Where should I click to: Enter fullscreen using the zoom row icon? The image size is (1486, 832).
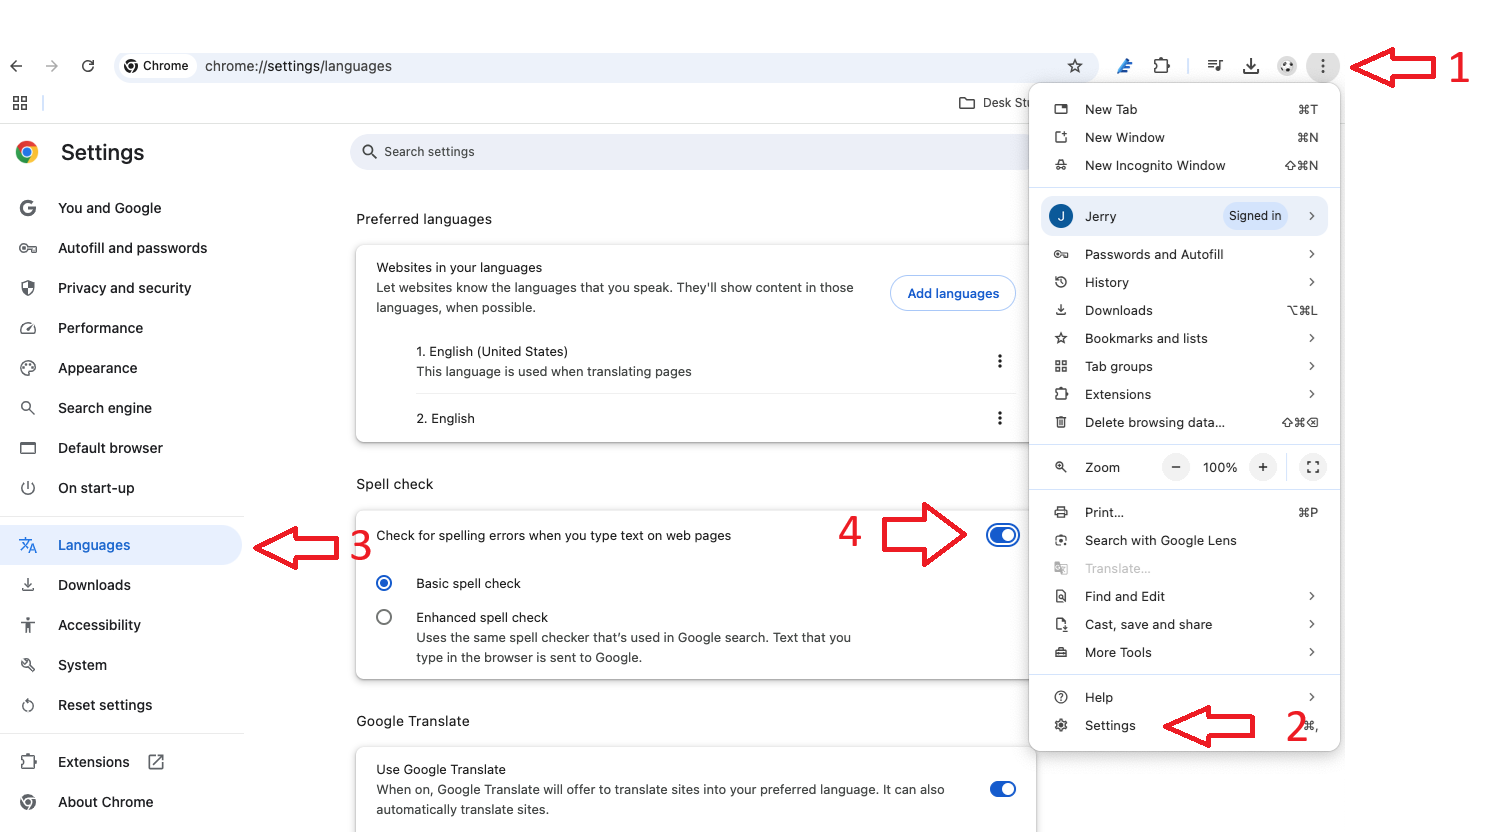tap(1313, 467)
